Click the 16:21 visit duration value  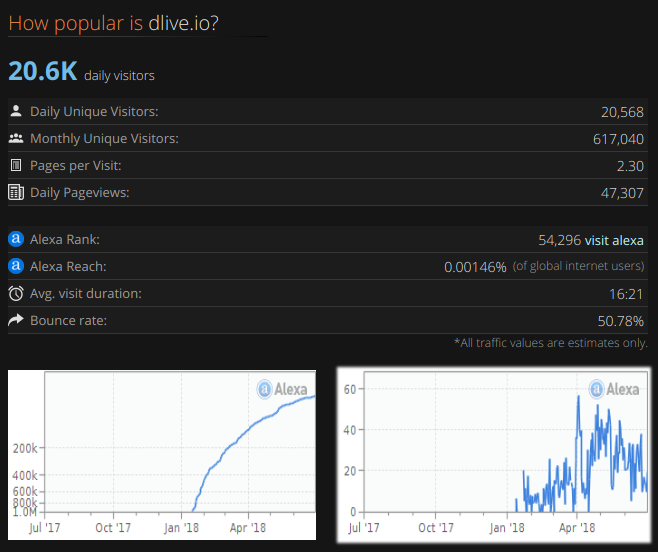coord(626,294)
